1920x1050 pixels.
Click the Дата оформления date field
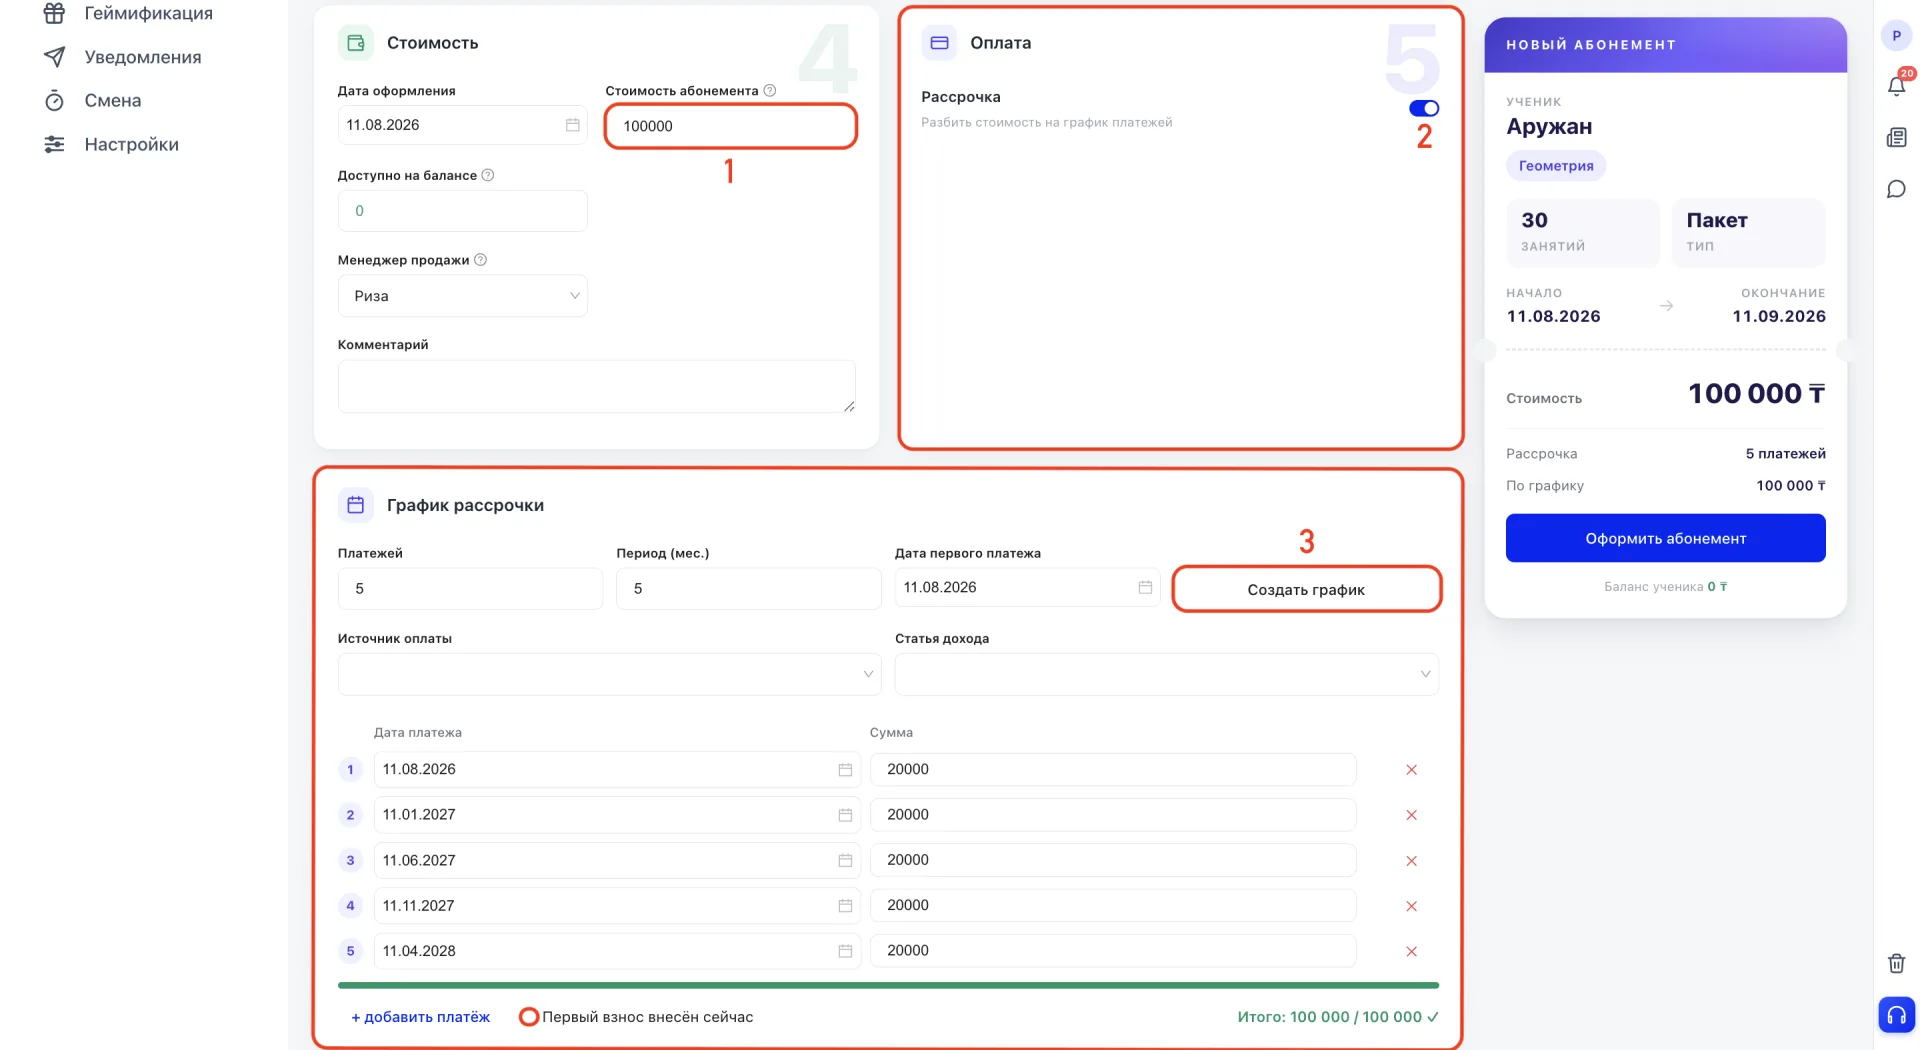coord(463,125)
